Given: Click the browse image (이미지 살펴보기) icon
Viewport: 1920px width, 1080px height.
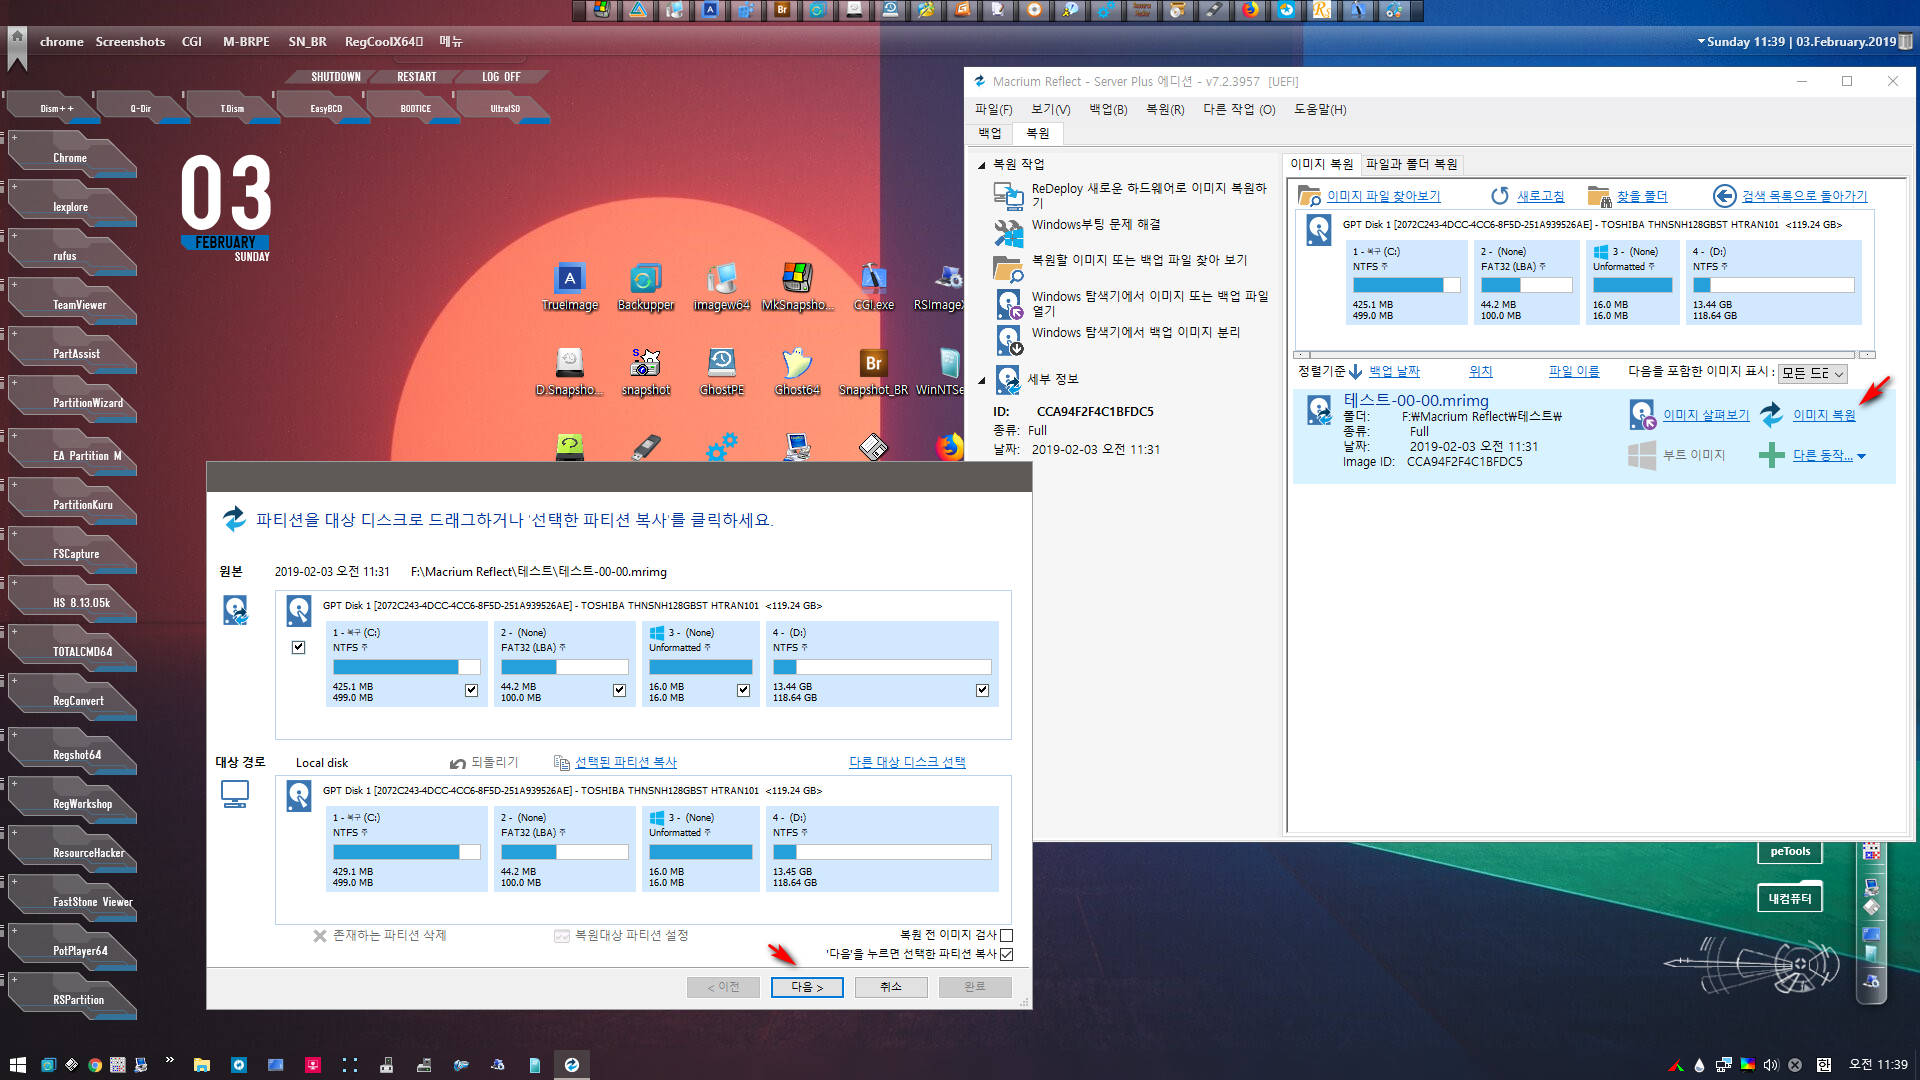Looking at the screenshot, I should pos(1642,415).
